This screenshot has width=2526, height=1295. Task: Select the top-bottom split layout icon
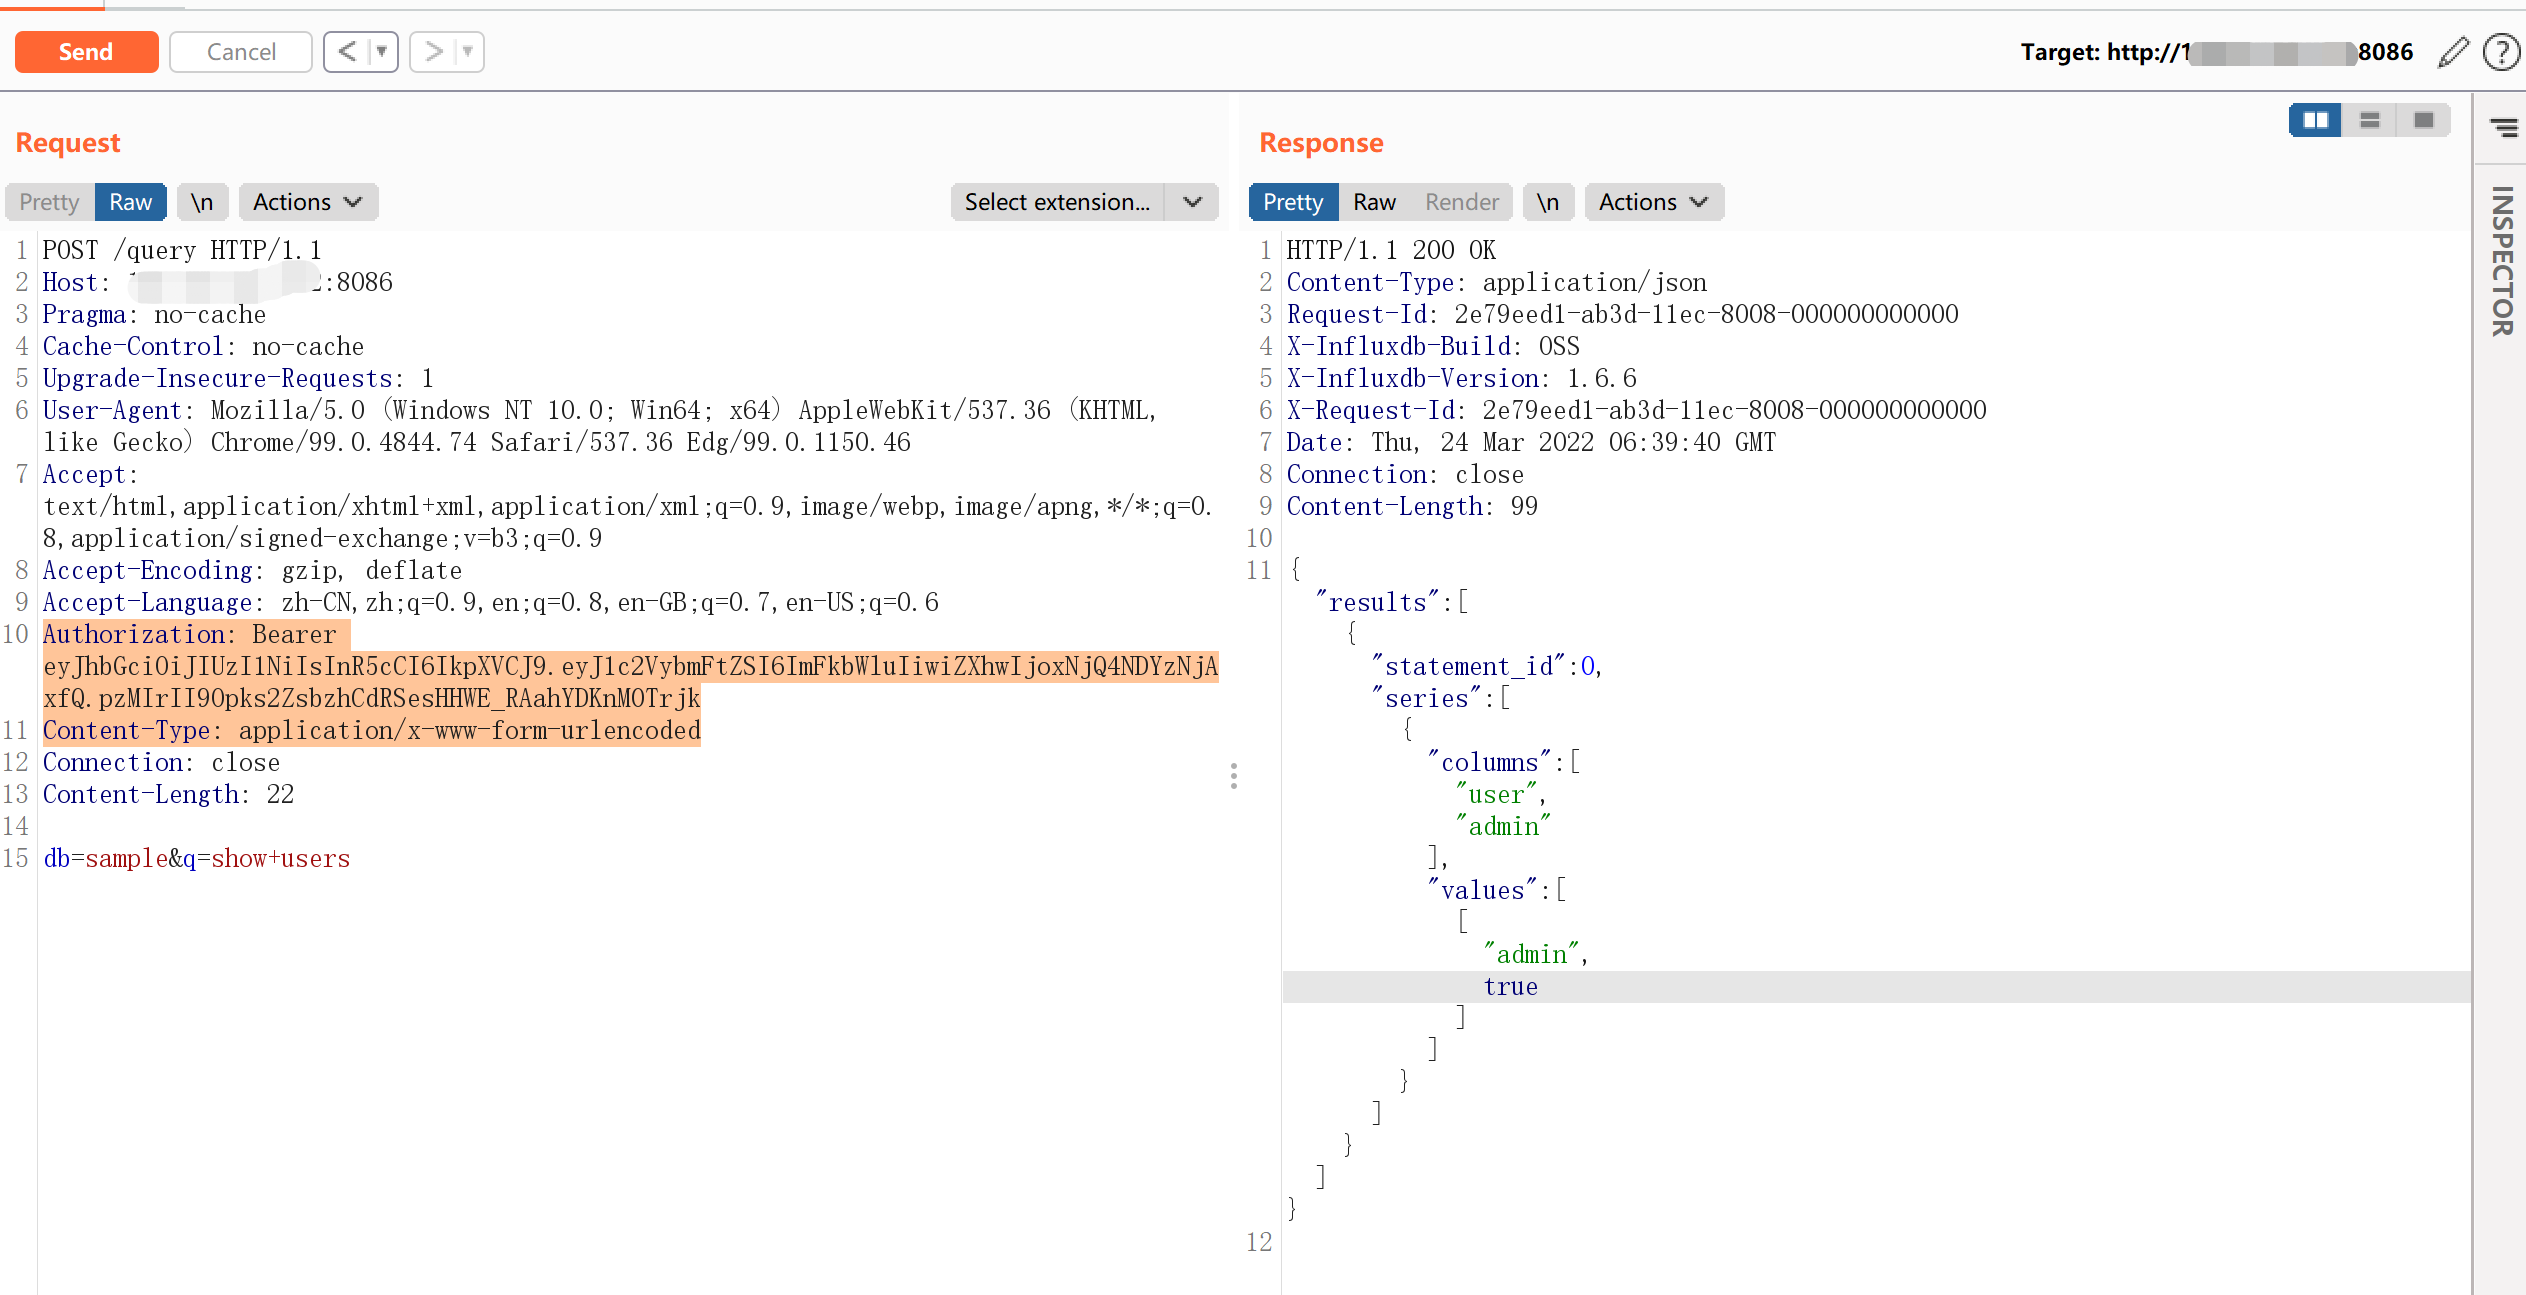(2369, 120)
